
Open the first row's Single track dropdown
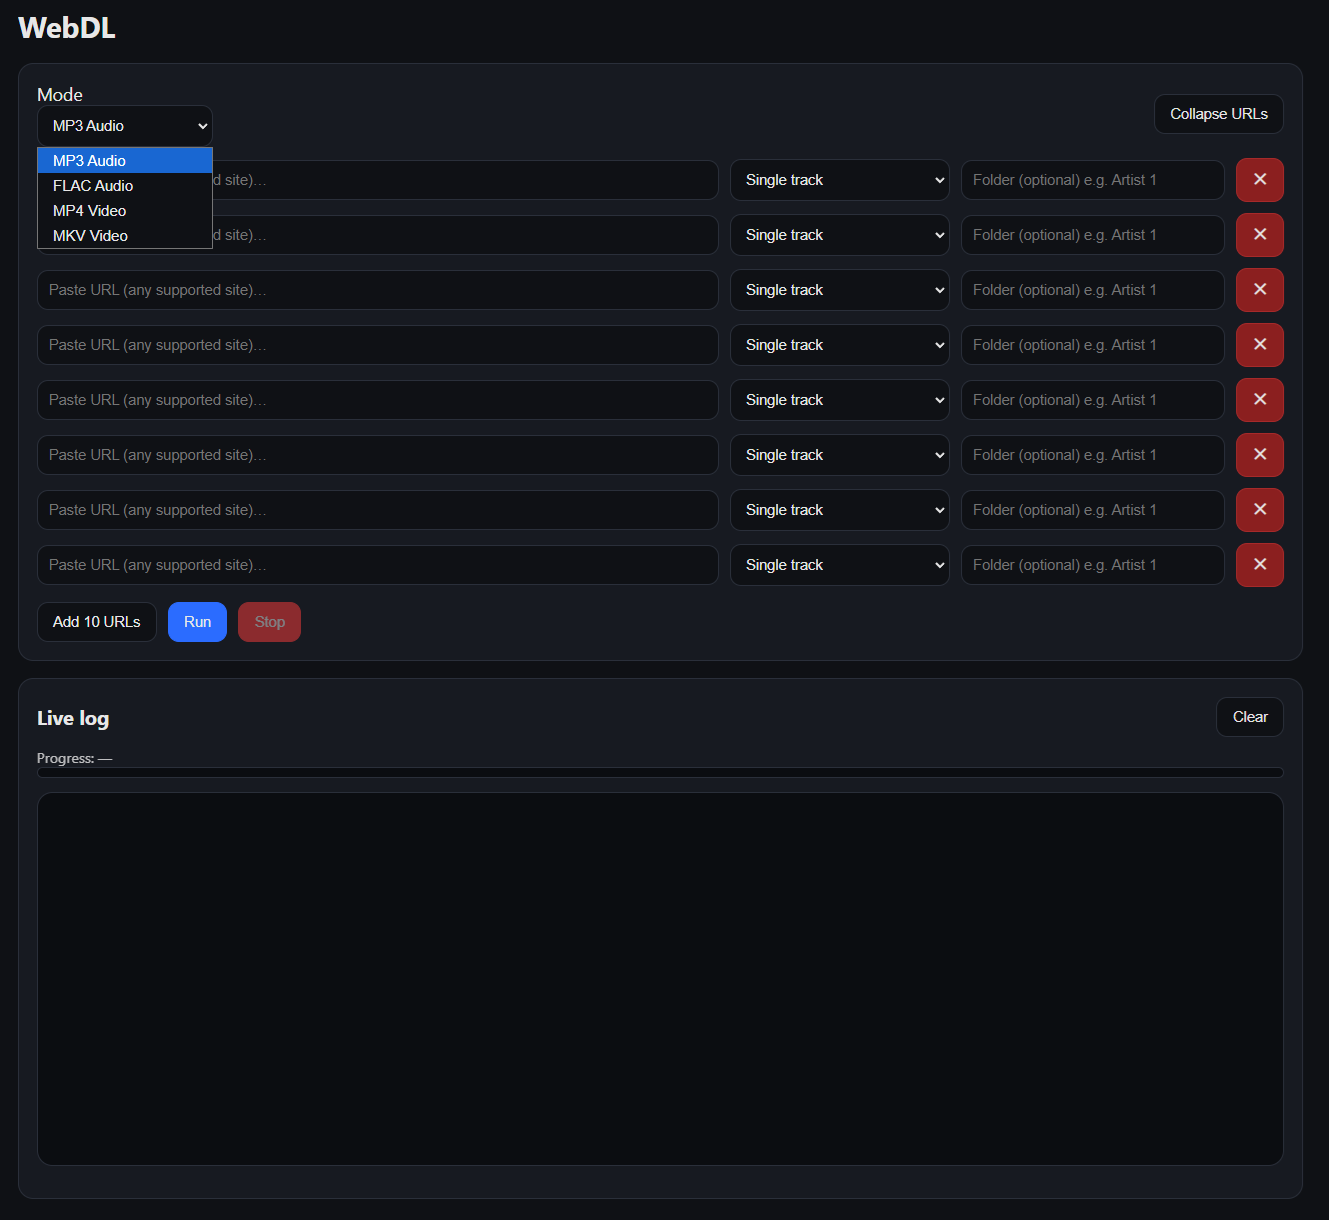tap(839, 180)
